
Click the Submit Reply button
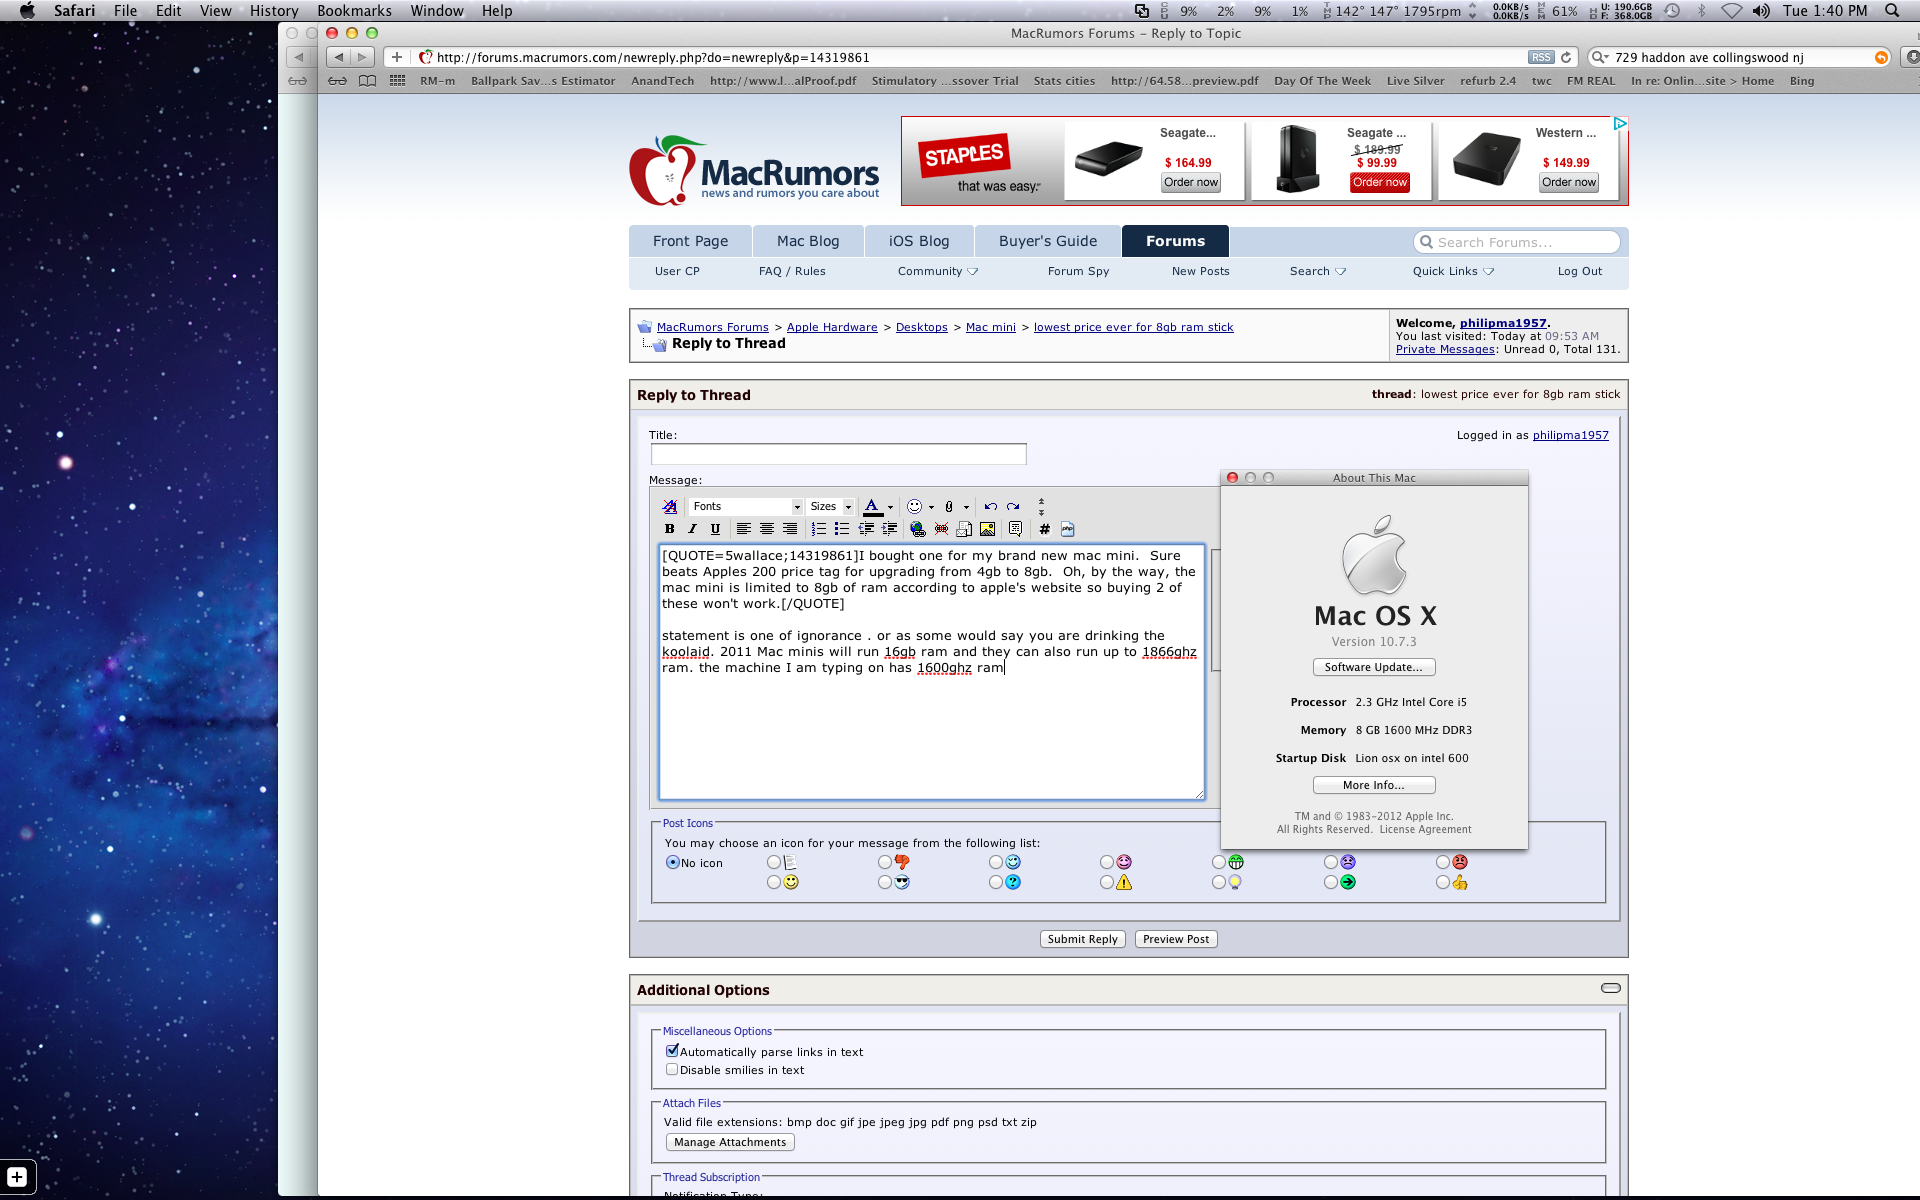1082,939
